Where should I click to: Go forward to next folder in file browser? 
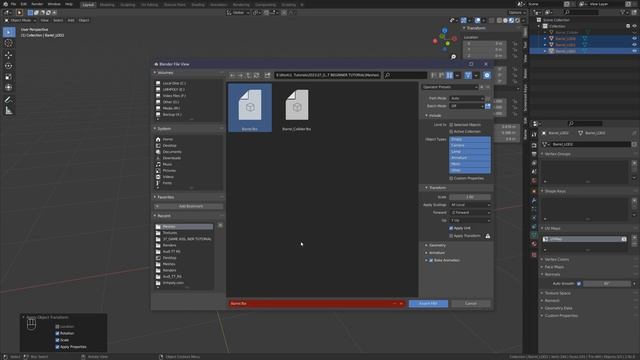pyautogui.click(x=240, y=76)
